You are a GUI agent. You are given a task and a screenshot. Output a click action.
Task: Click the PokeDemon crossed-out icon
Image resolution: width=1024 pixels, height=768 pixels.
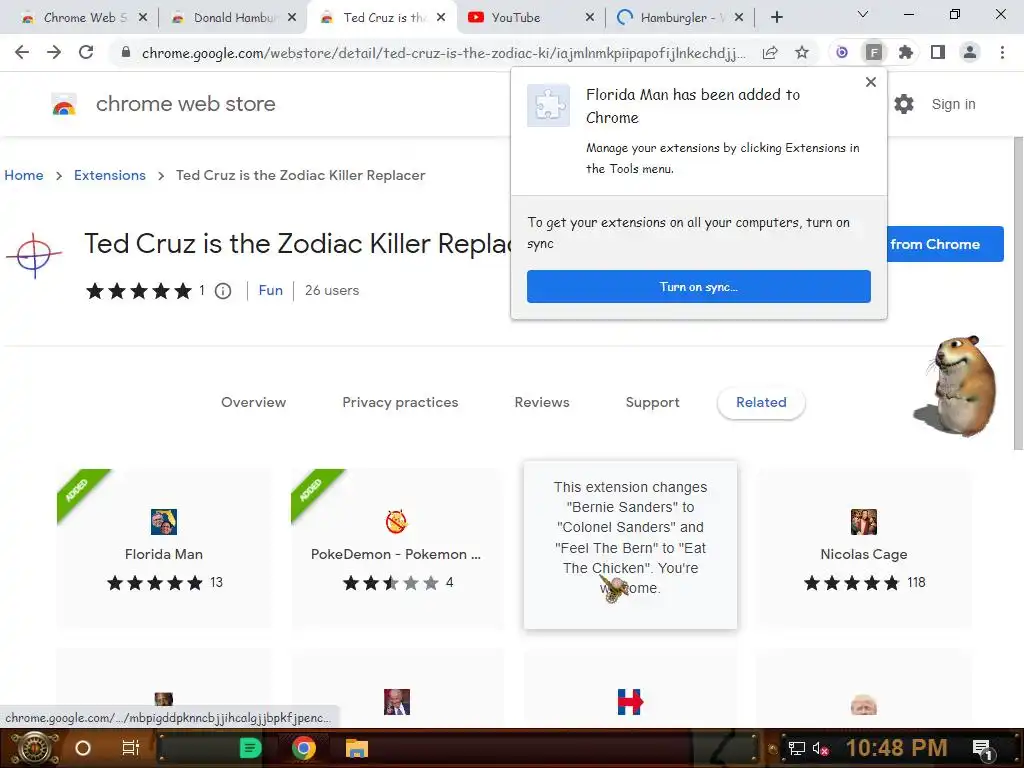pos(396,522)
